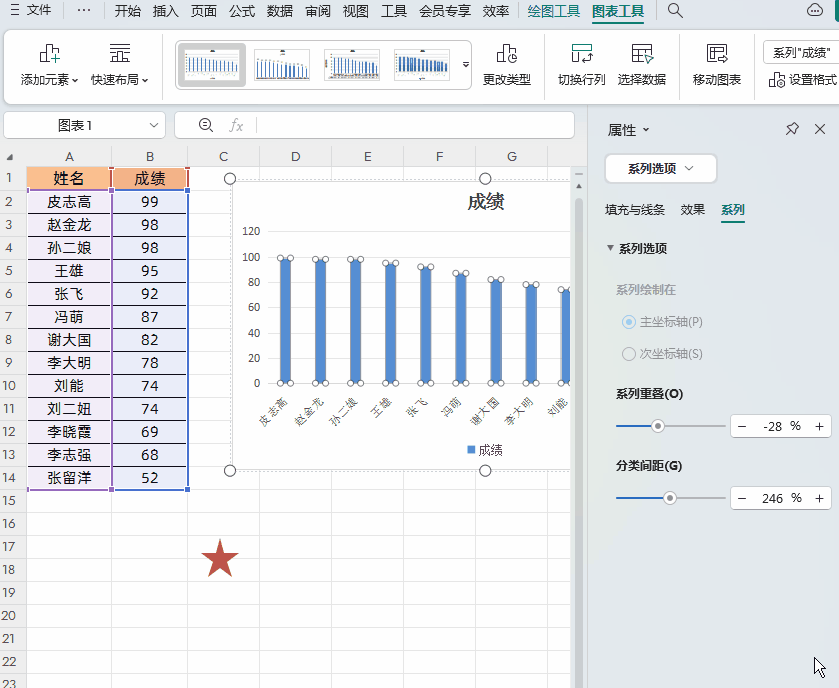839x688 pixels.
Task: Collapse the 系列选项 section
Action: tap(610, 248)
